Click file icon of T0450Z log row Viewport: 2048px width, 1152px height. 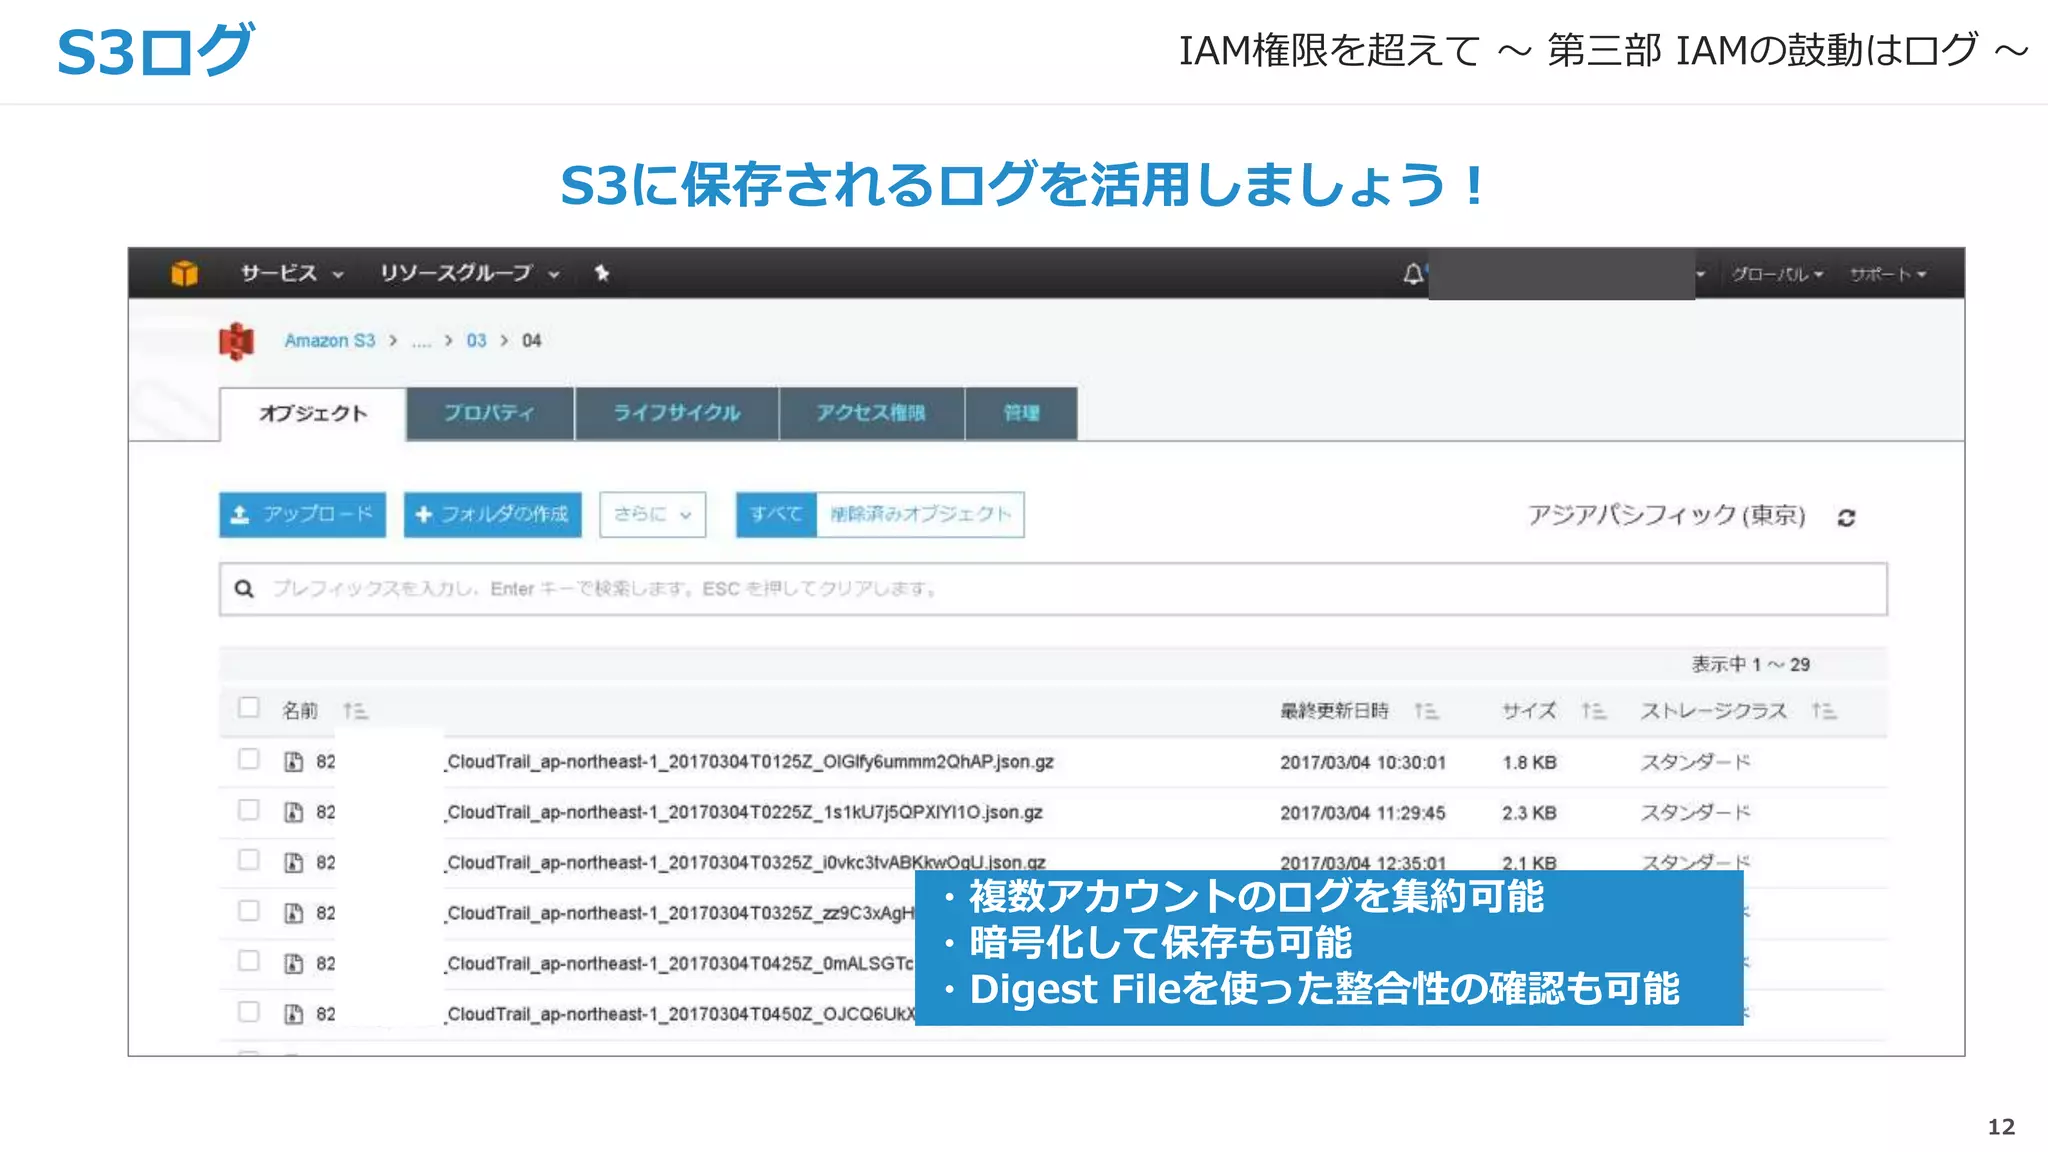click(x=293, y=1014)
